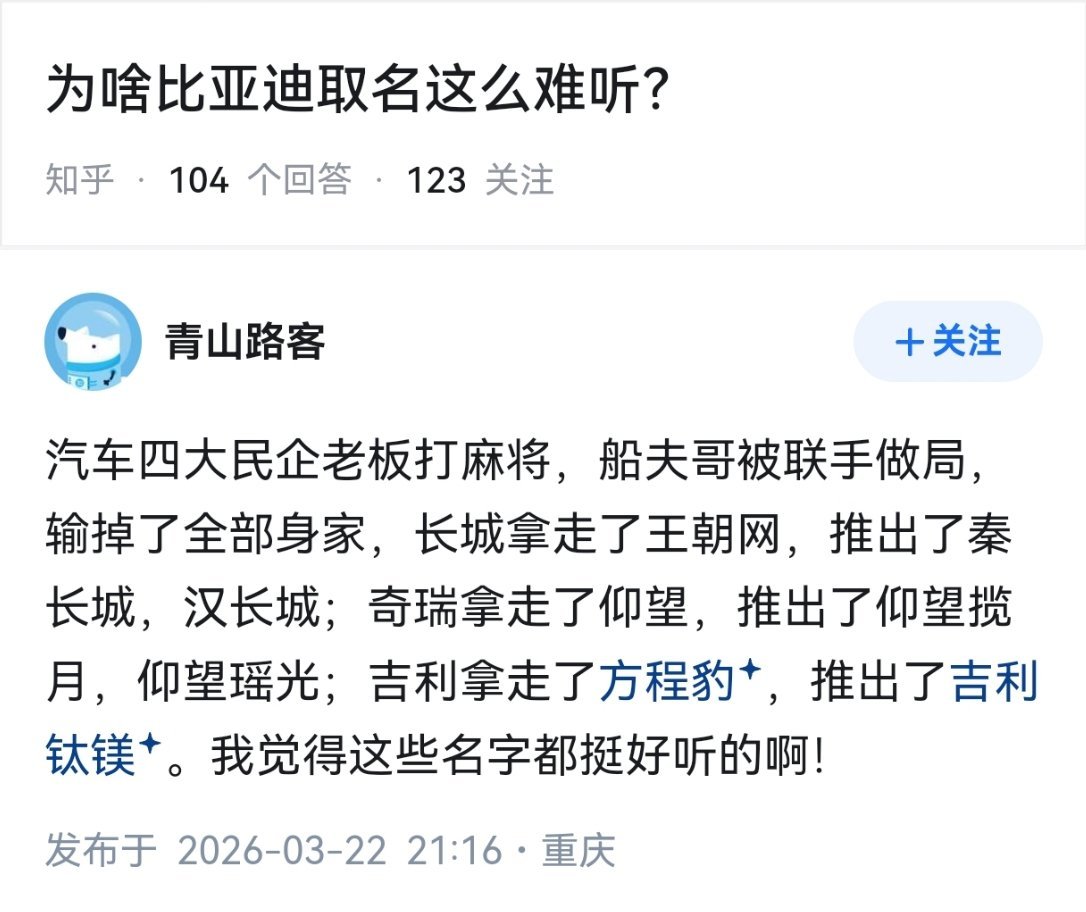Open the 吉利钛镁 keyword link
1086x912 pixels.
(x=90, y=745)
